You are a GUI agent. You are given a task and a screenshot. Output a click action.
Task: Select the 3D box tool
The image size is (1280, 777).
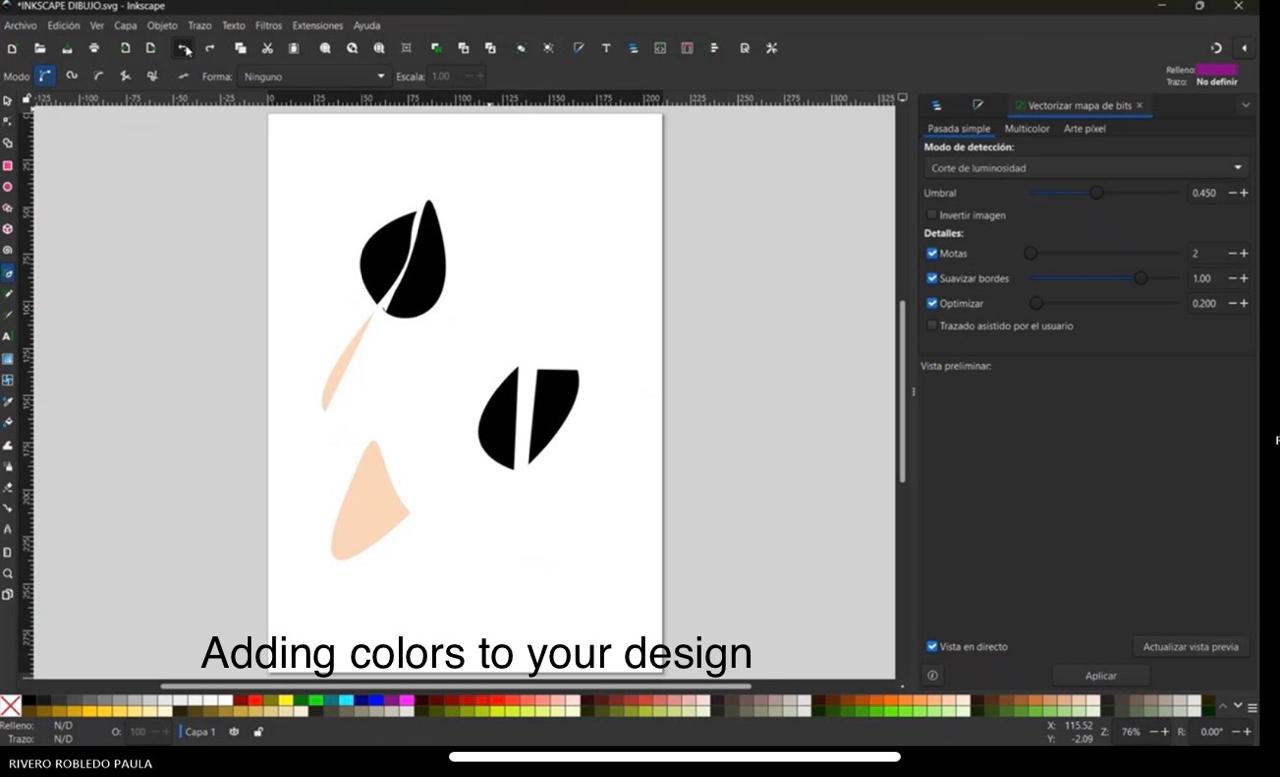(x=8, y=229)
